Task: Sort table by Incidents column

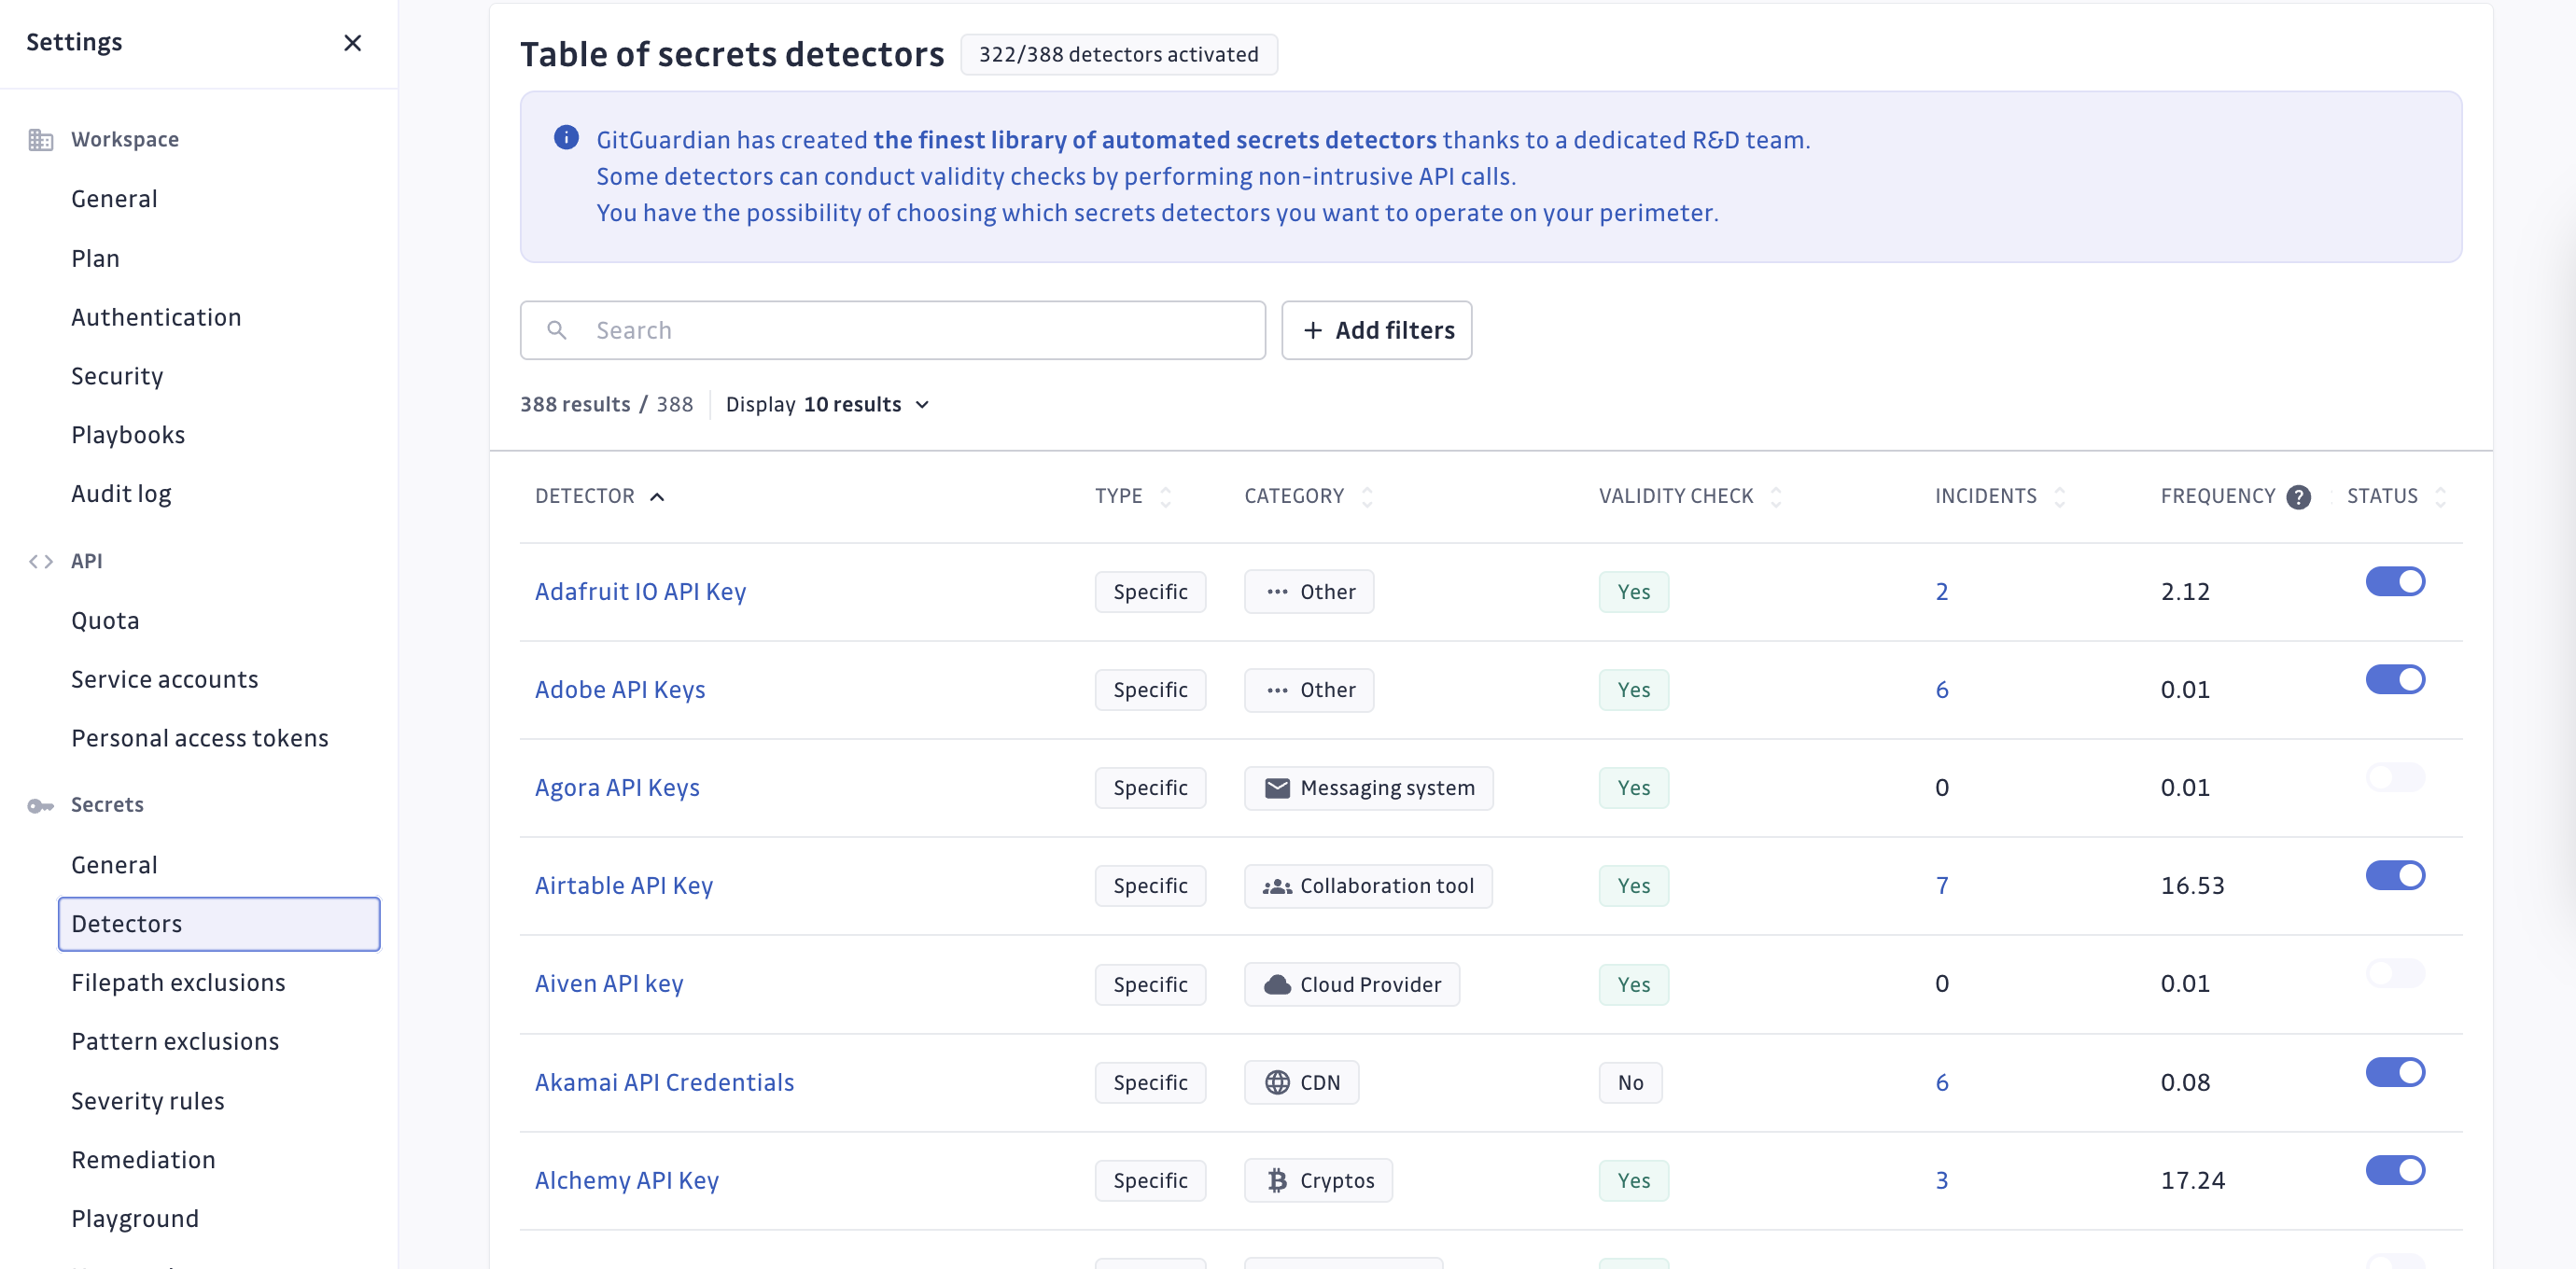Action: 2059,497
